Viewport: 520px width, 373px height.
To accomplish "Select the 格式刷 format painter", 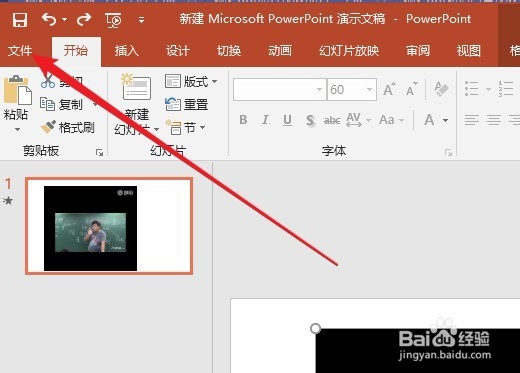I will 67,127.
